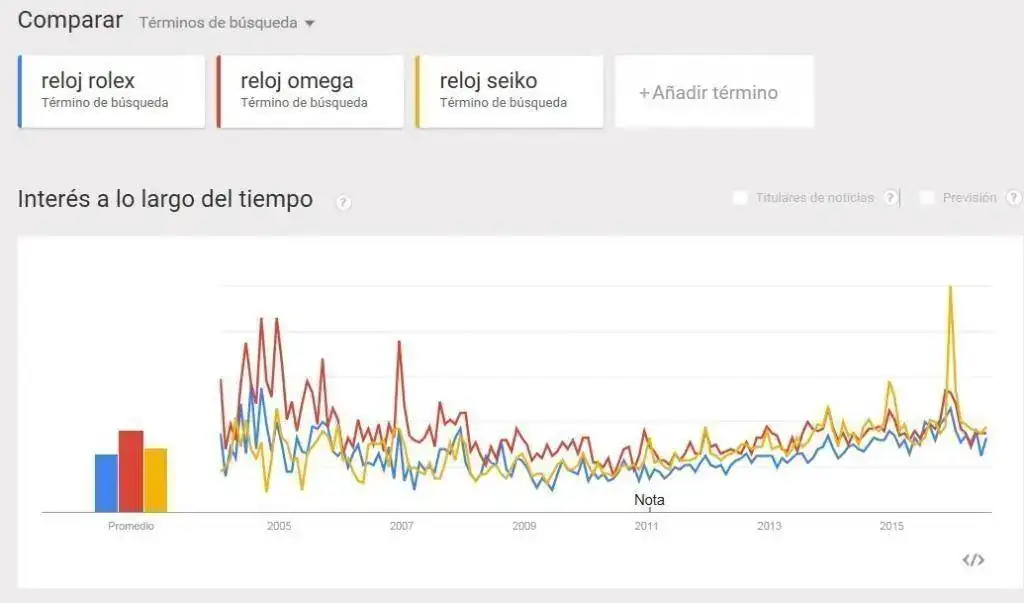Select the reloj omega search term card

coord(310,91)
